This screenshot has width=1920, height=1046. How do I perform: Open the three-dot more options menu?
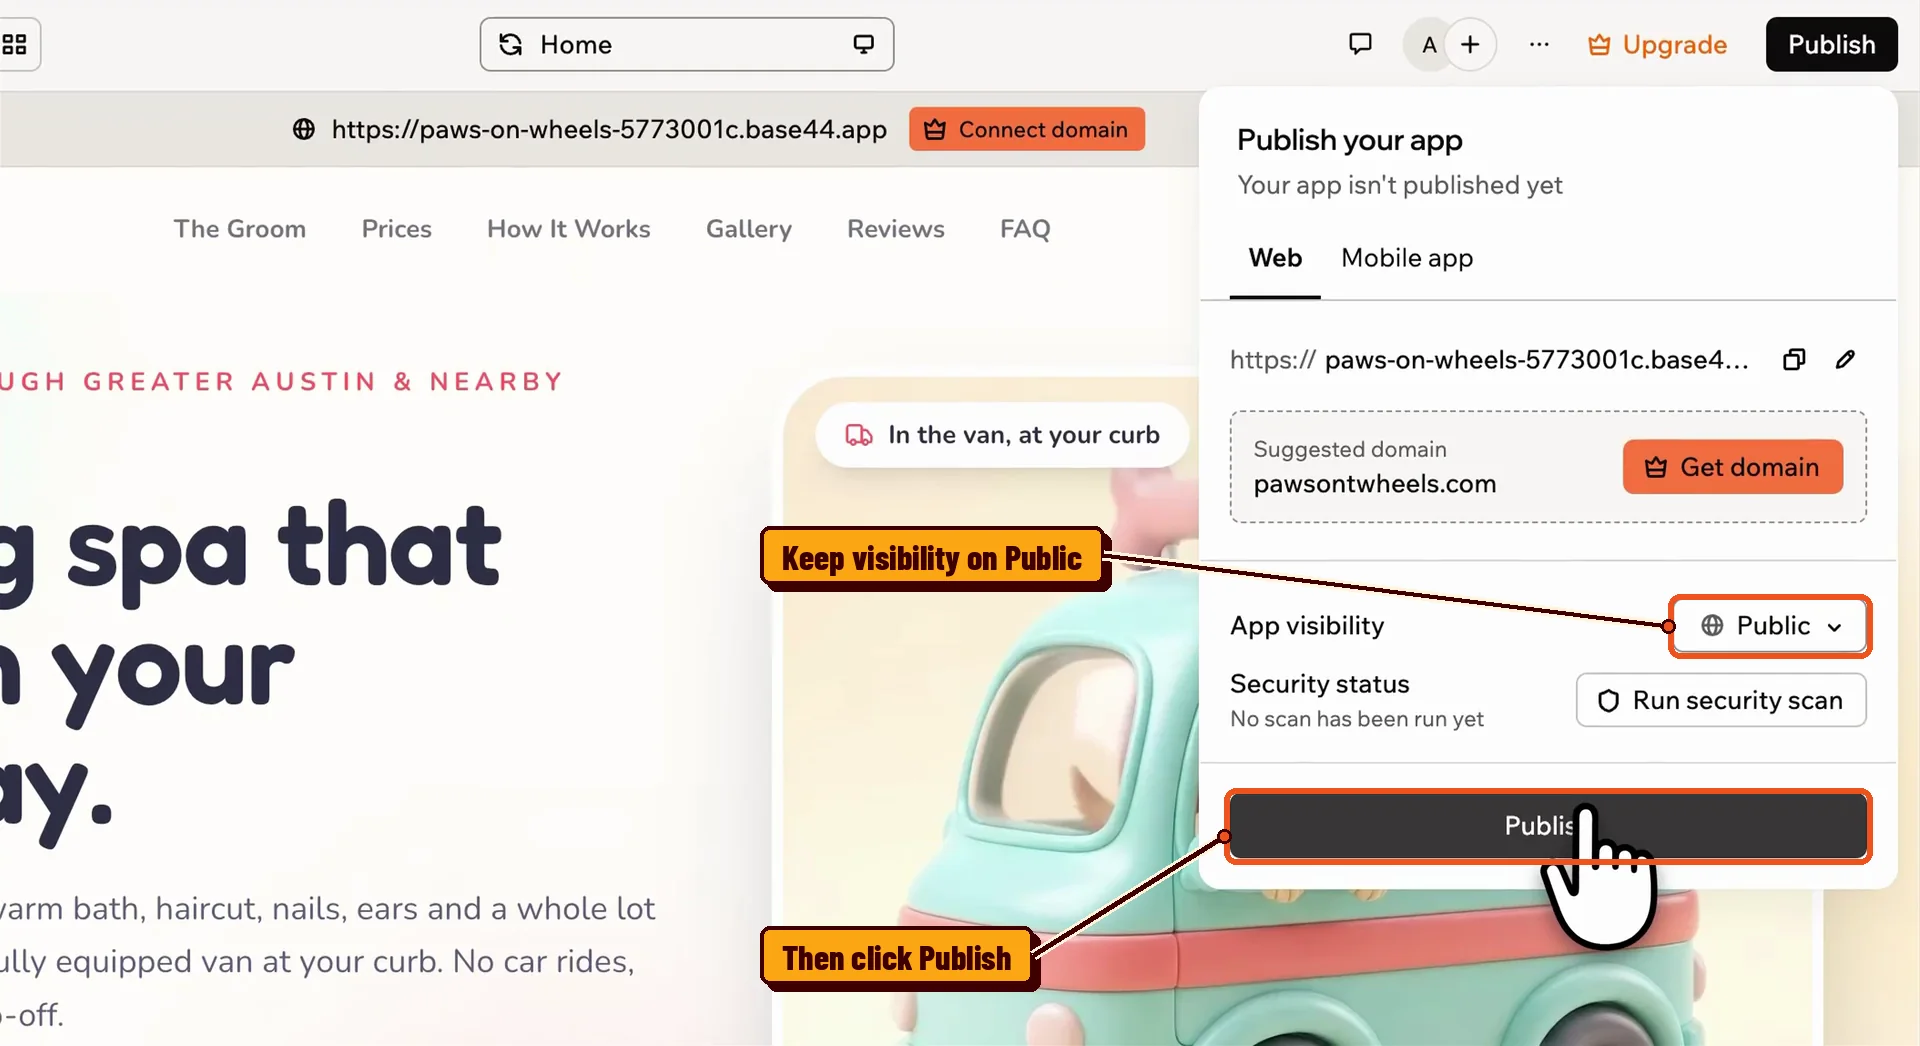[1539, 44]
